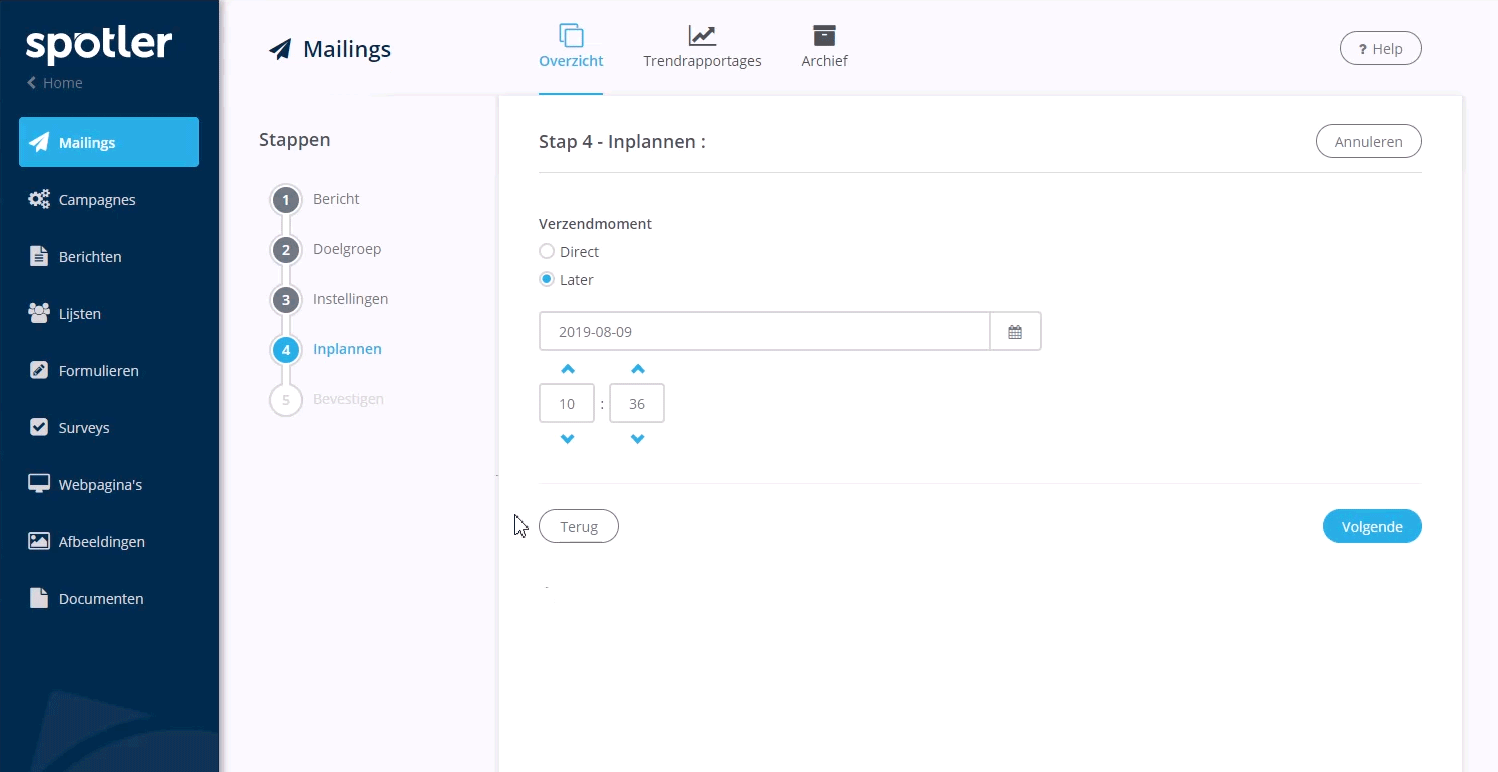Click the Terug button
Image resolution: width=1498 pixels, height=772 pixels.
pos(579,526)
